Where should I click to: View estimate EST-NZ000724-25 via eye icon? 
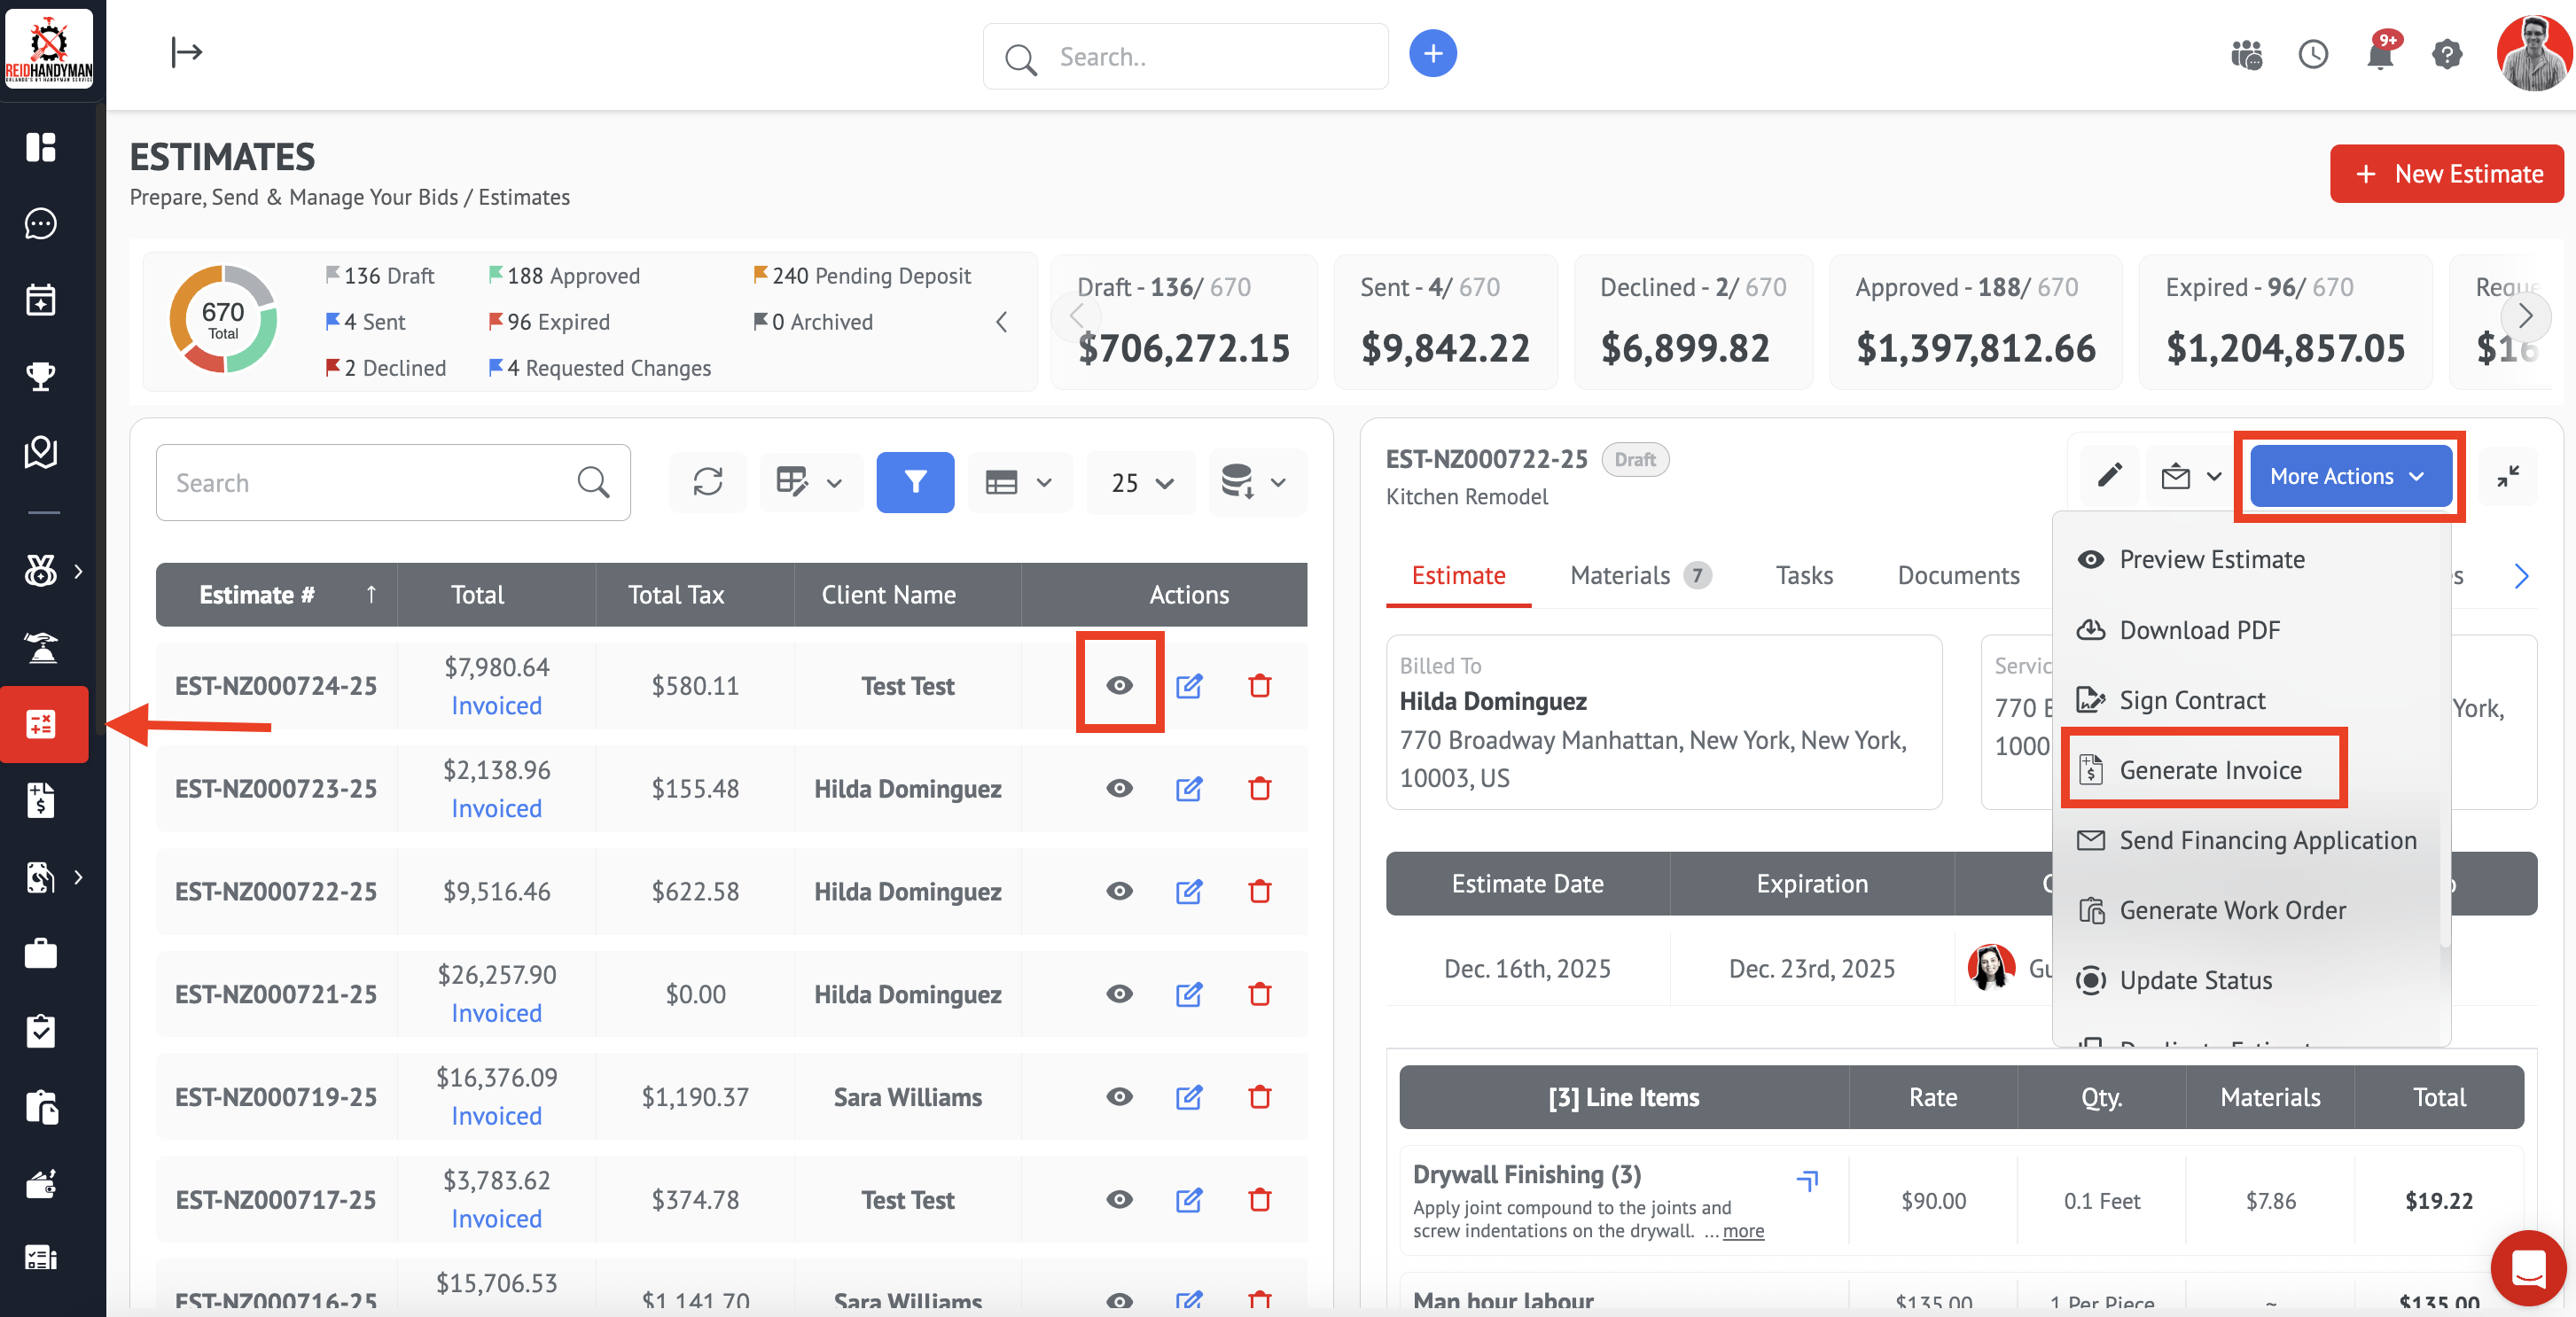(x=1119, y=685)
